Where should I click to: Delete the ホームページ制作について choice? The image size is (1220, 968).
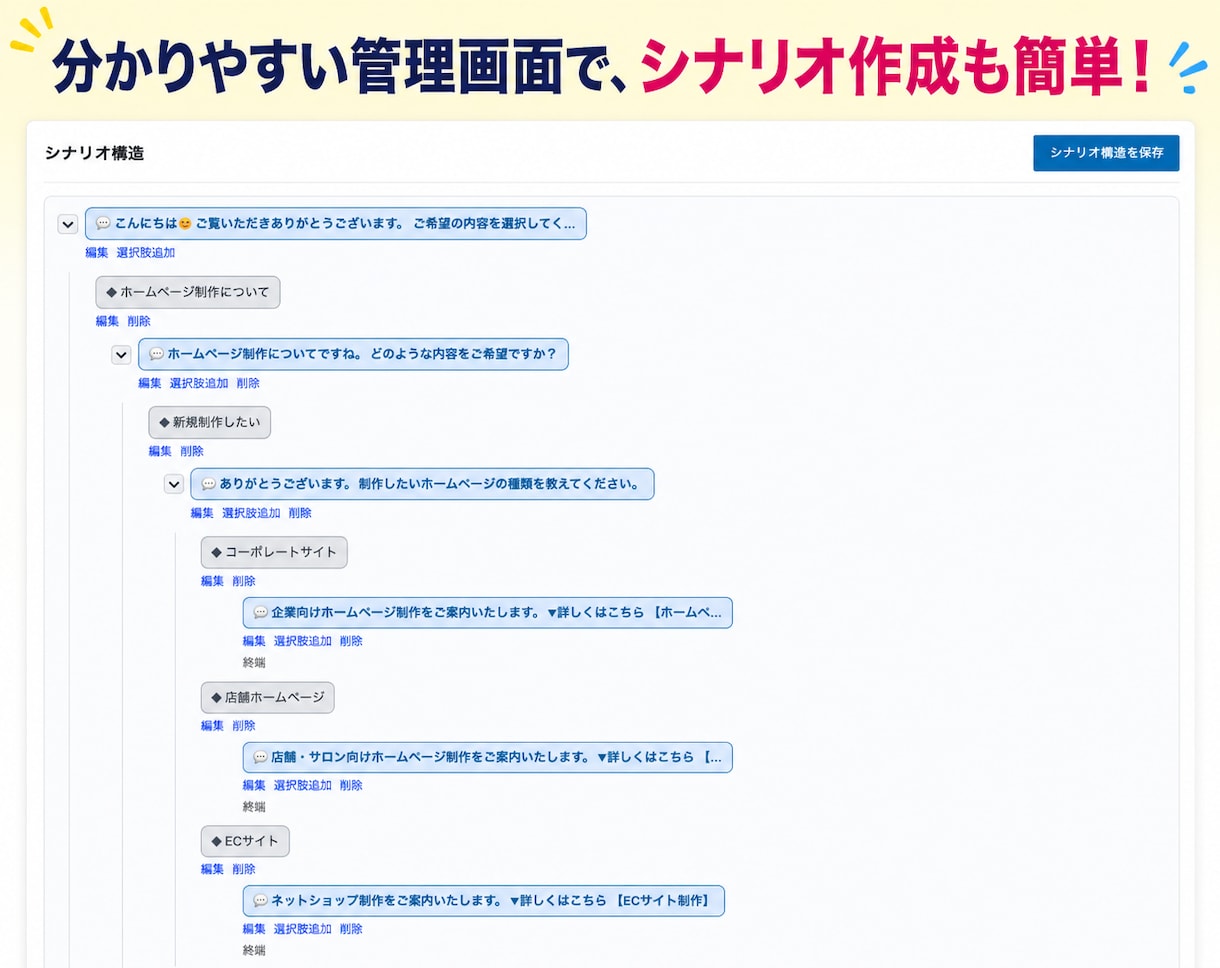139,321
